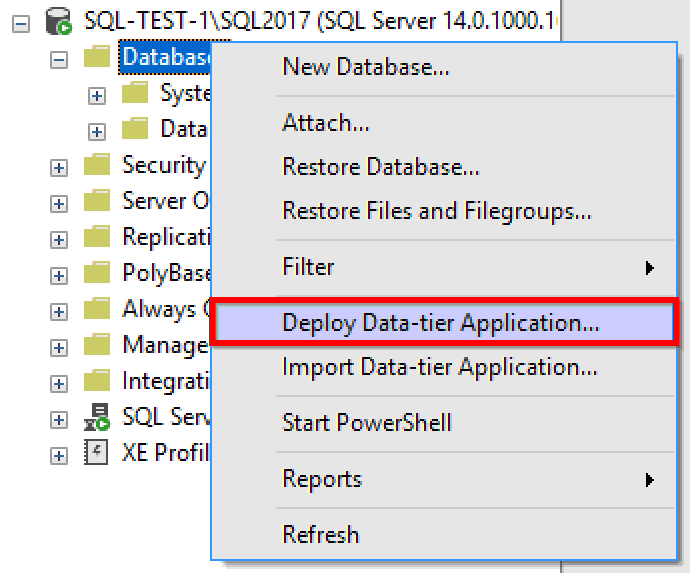Click the Databases folder icon
690x573 pixels.
click(x=97, y=57)
